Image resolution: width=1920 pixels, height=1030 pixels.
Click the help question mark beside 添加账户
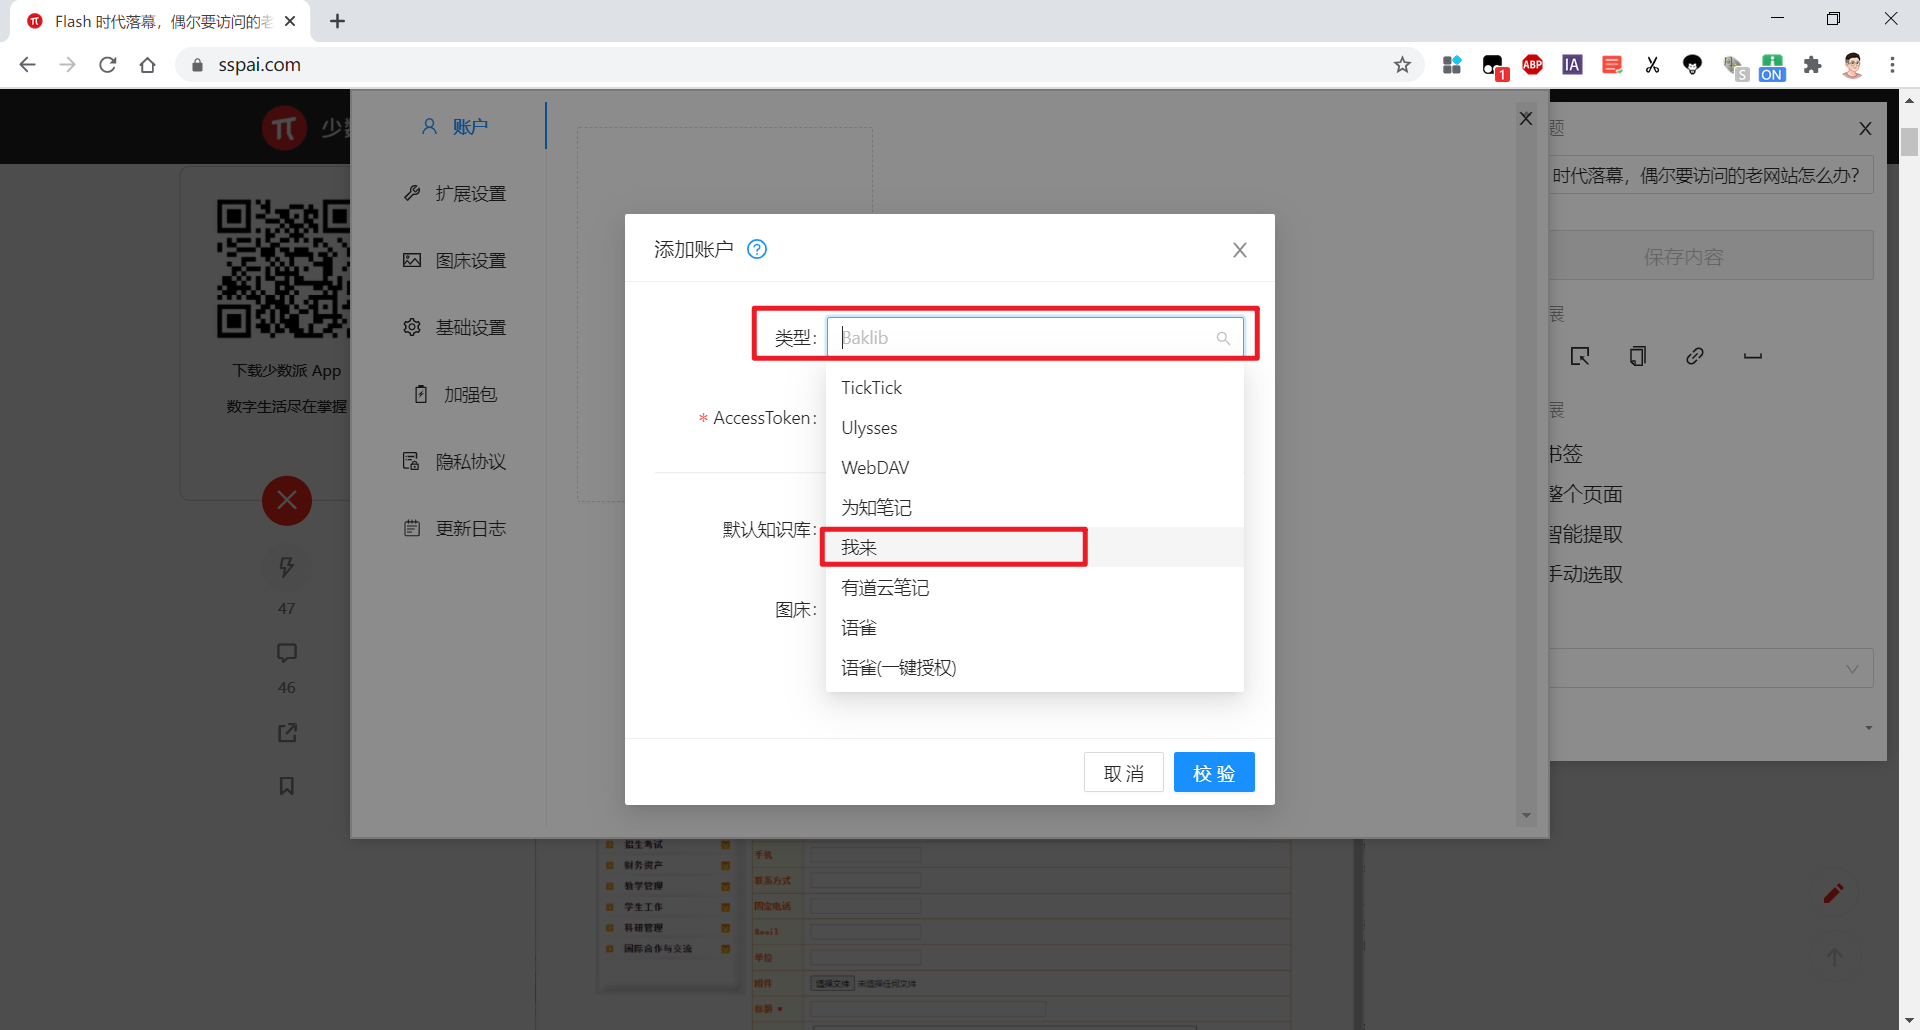point(757,249)
